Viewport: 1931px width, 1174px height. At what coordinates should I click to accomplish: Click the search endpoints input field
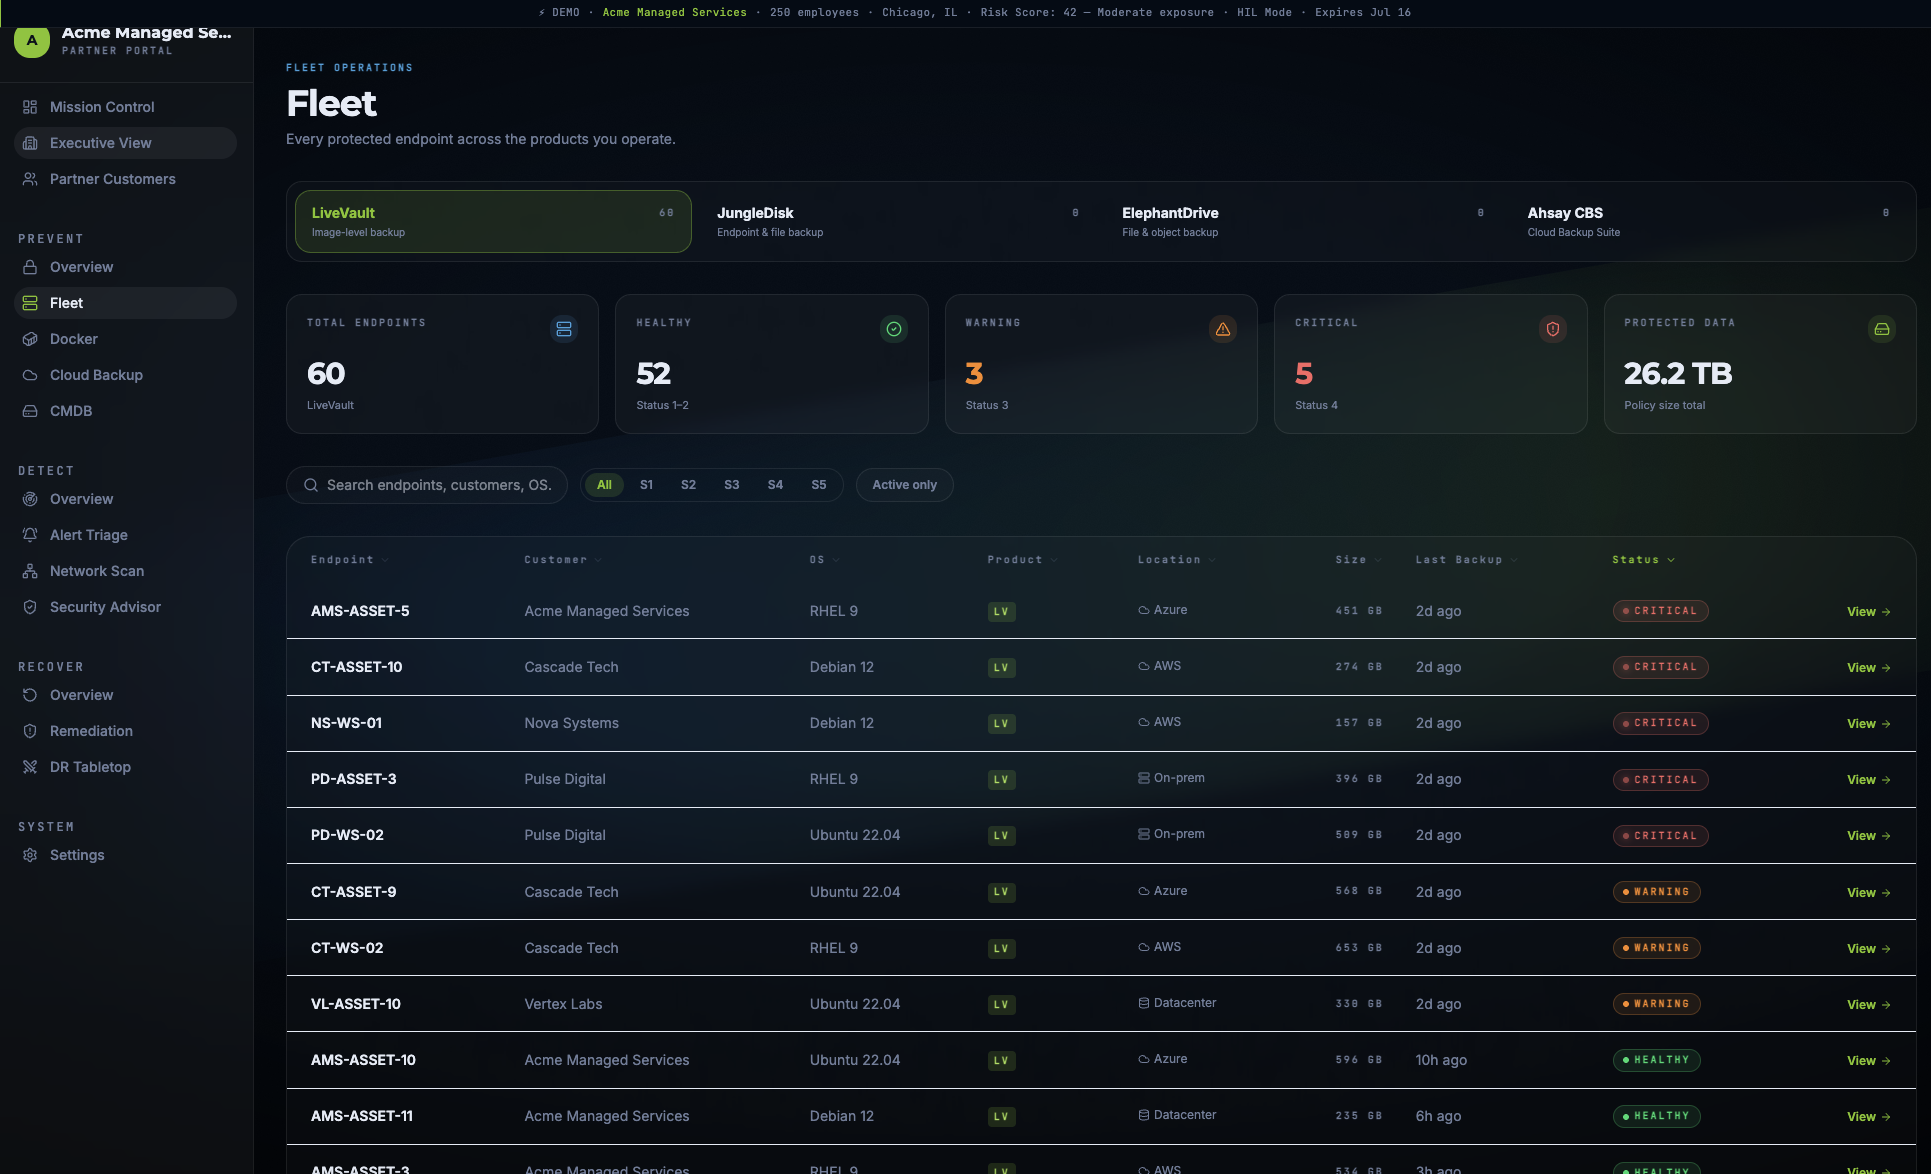click(x=427, y=485)
